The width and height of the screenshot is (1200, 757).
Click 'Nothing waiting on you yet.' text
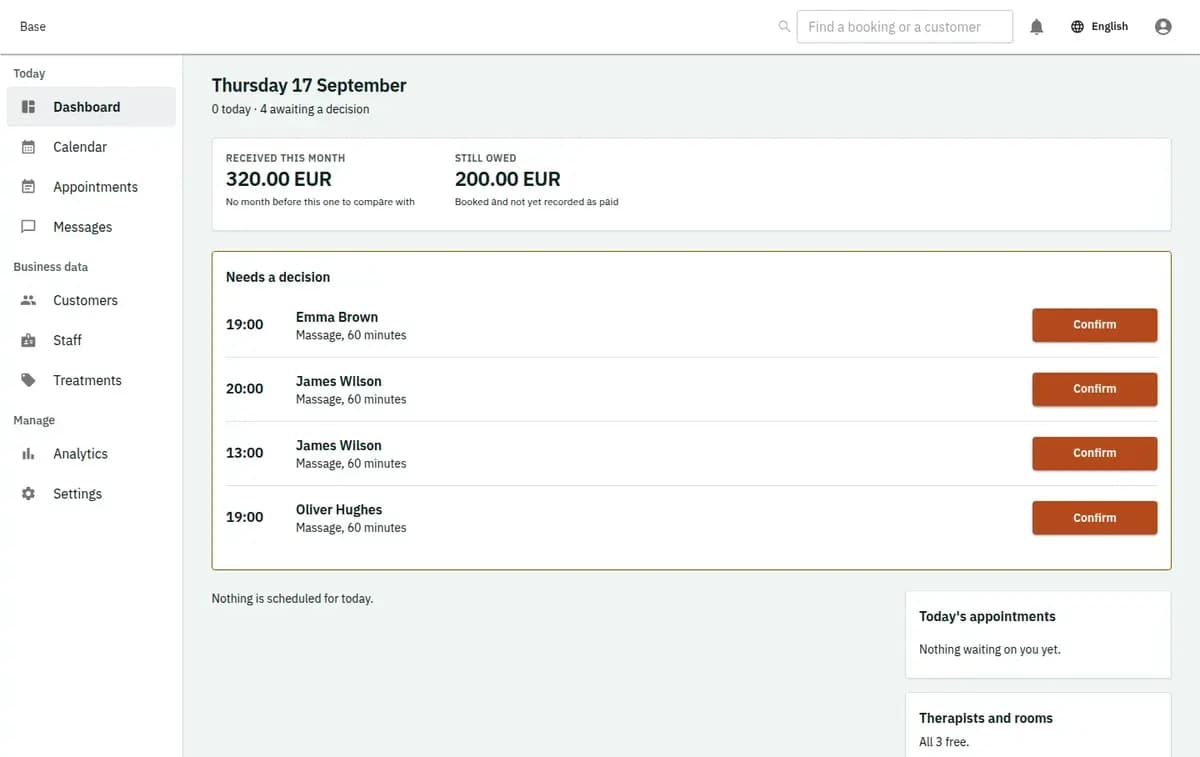[x=990, y=650]
